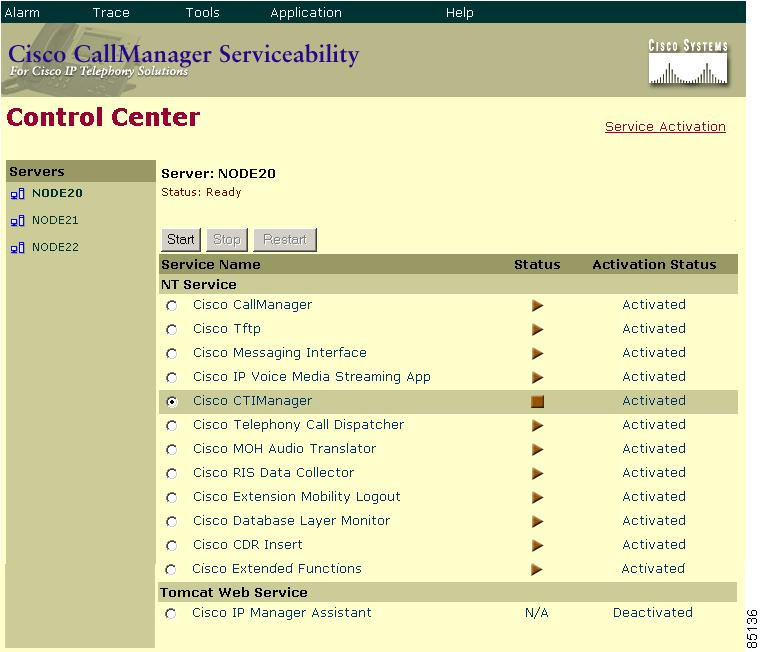Click status arrow for Extension Mobility Logout
The height and width of the screenshot is (652, 762).
click(x=537, y=498)
